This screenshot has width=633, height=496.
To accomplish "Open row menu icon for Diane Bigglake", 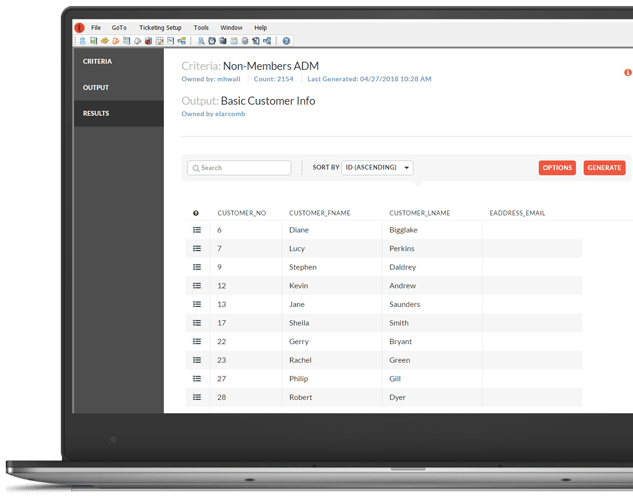I will click(x=197, y=230).
